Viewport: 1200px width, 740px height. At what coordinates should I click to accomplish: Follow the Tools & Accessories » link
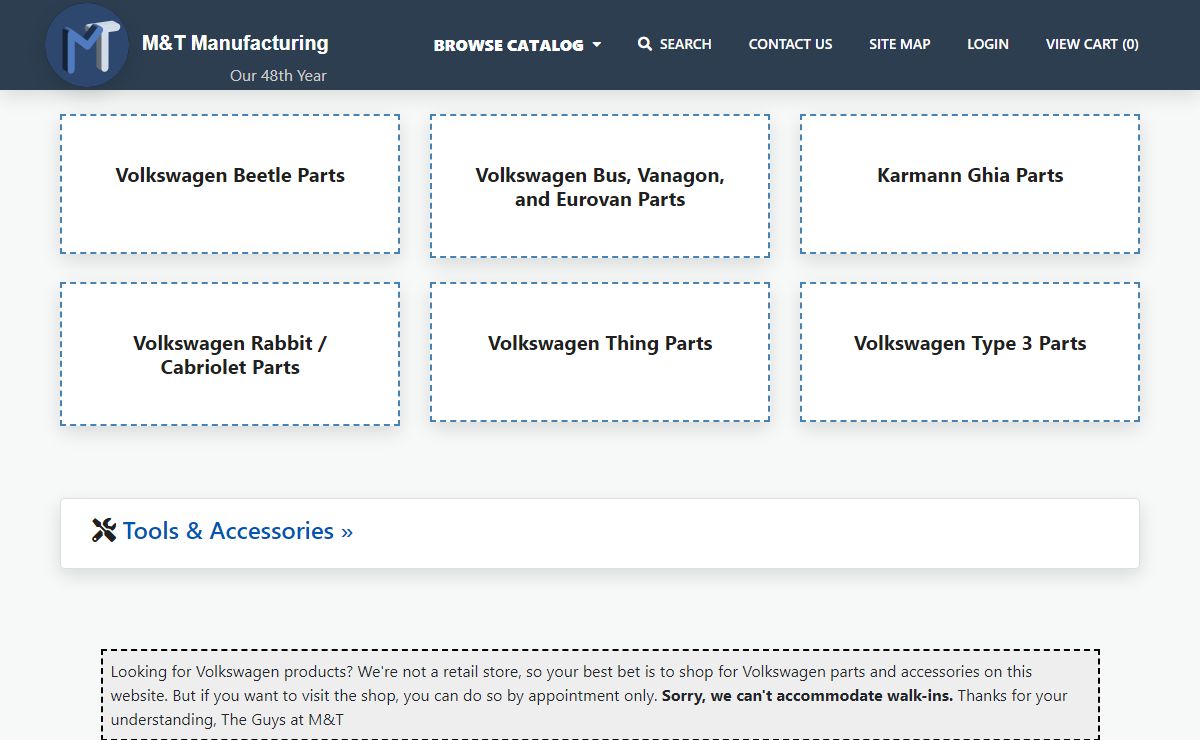(238, 531)
